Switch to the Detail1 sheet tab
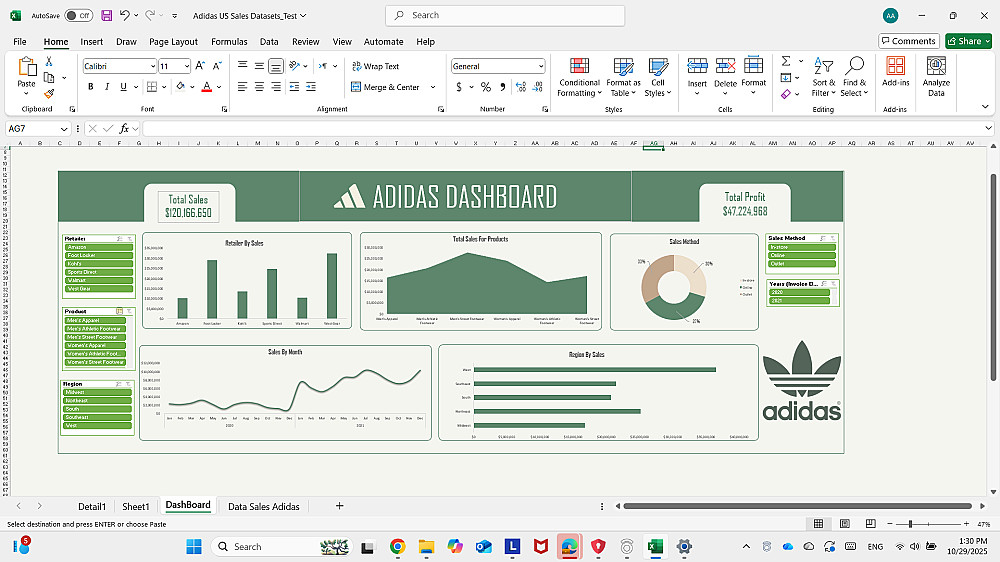 coord(92,507)
